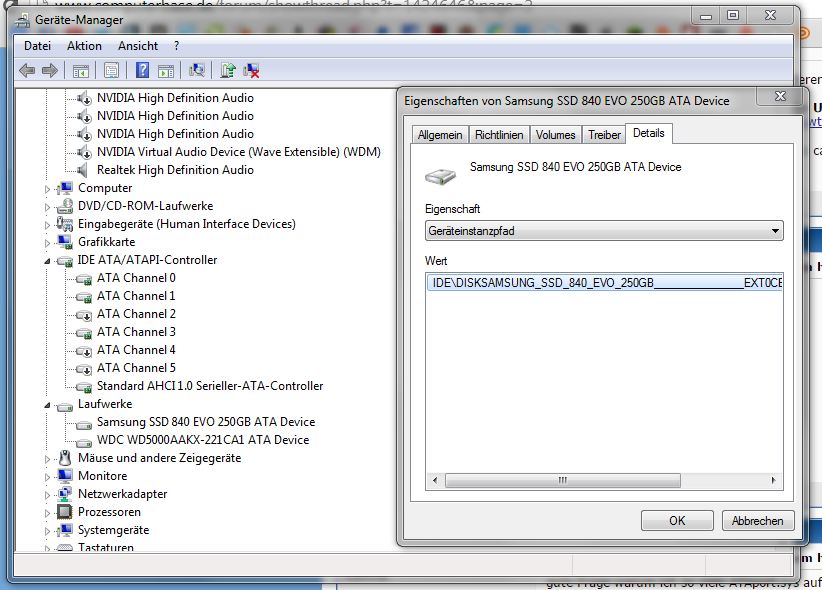Click the Prozessoren chip icon
This screenshot has height=590, width=822.
(64, 512)
